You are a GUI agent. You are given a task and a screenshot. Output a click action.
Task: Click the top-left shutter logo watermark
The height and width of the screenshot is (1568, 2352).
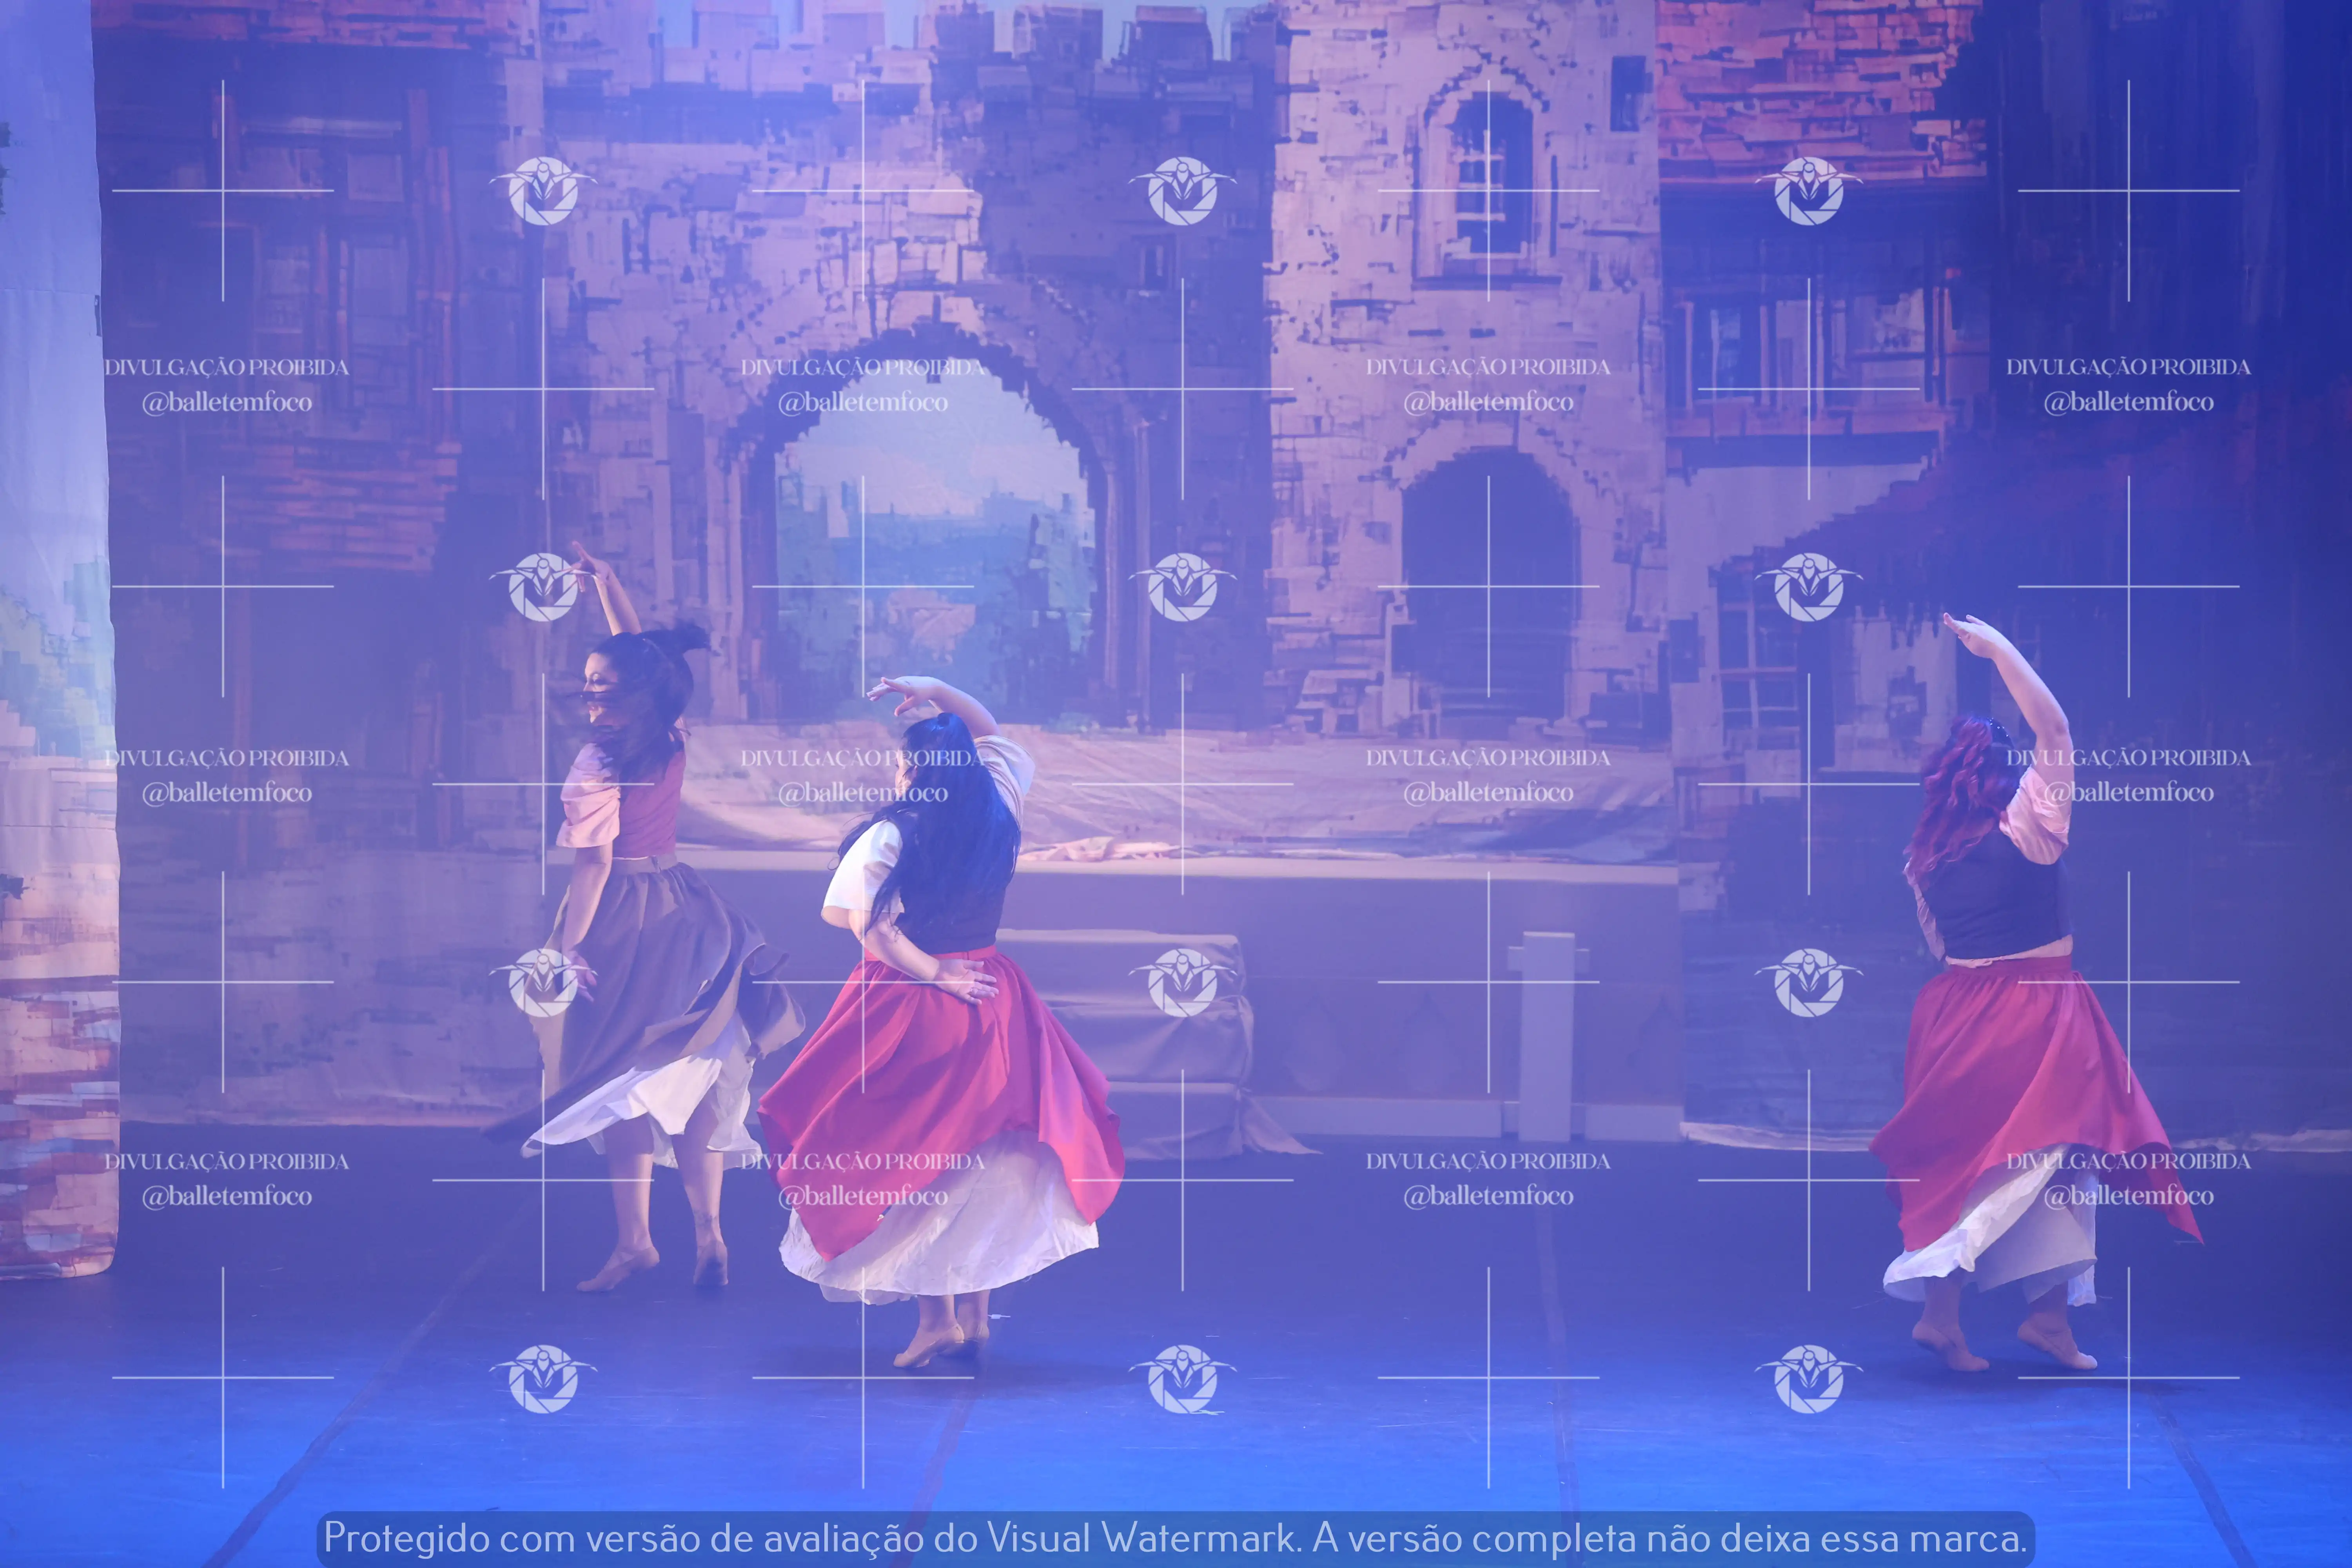point(543,190)
